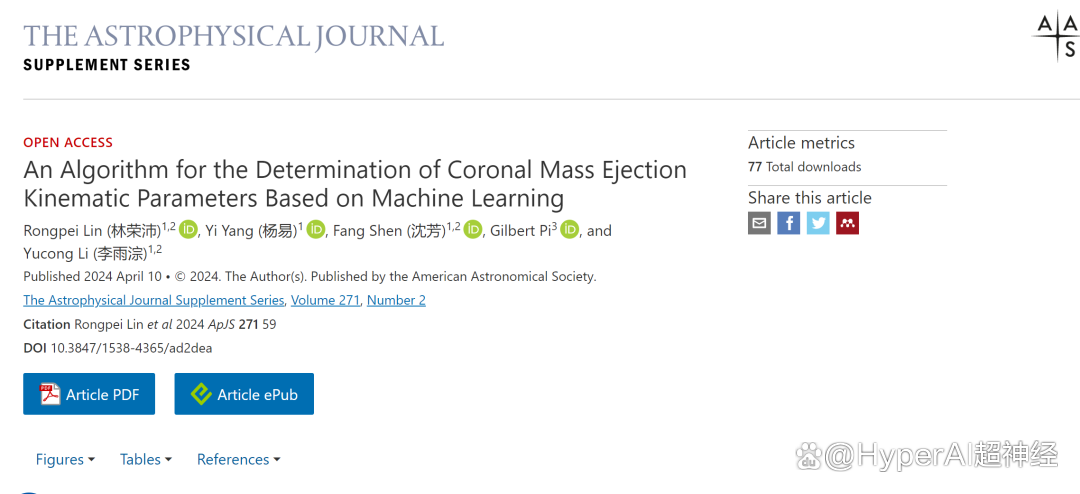Open Yi Yang's ORCID iD icon
The width and height of the screenshot is (1080, 494).
[316, 230]
